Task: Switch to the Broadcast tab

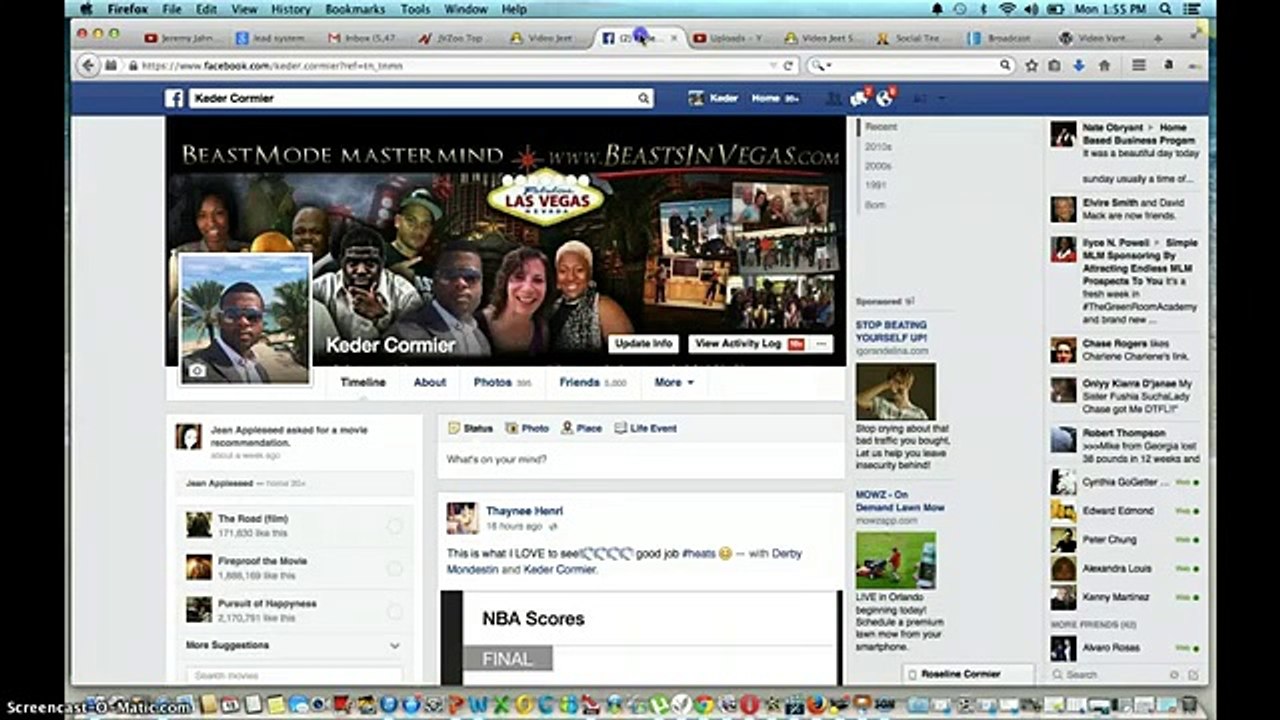Action: [x=1003, y=38]
